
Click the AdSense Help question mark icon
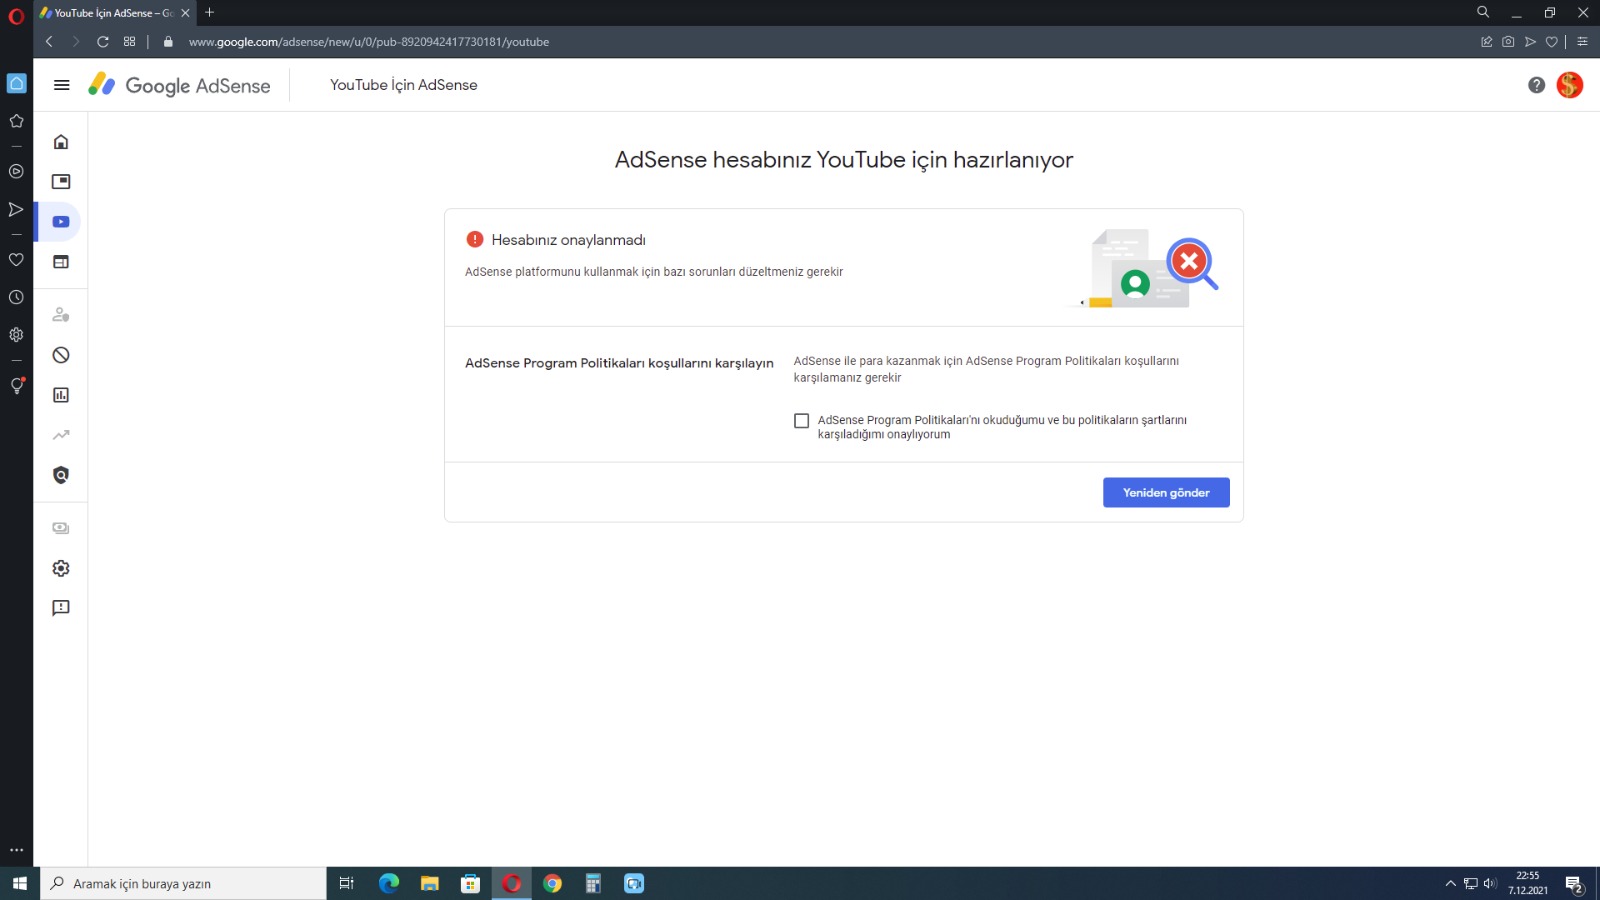click(1537, 85)
